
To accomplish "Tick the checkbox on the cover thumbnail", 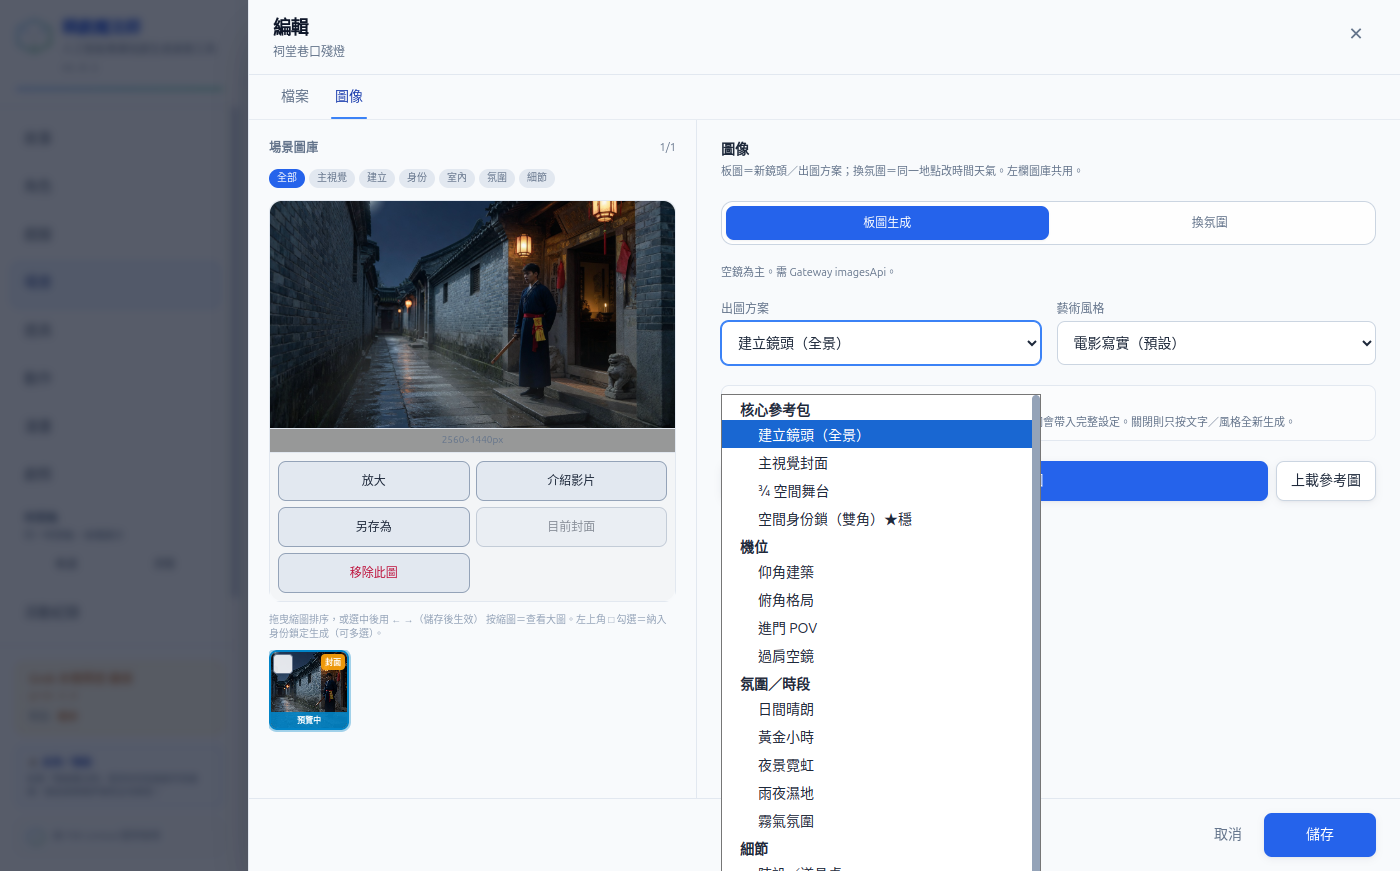I will coord(284,664).
